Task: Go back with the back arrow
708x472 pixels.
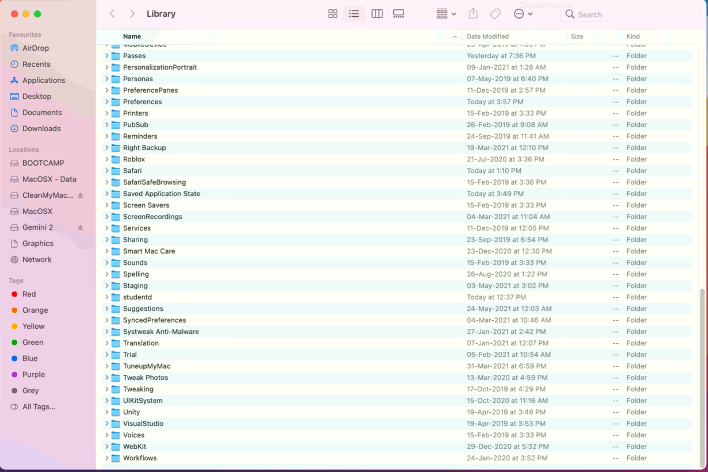Action: point(112,14)
